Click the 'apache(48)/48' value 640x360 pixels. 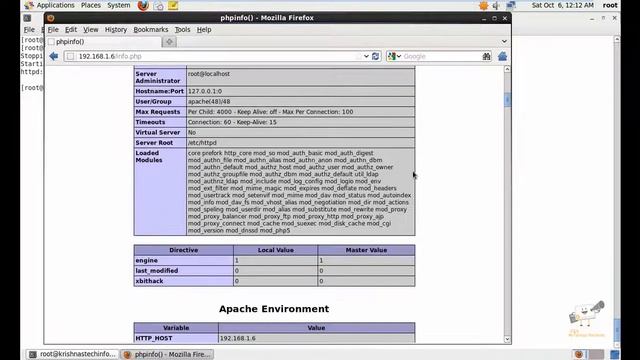(x=209, y=102)
